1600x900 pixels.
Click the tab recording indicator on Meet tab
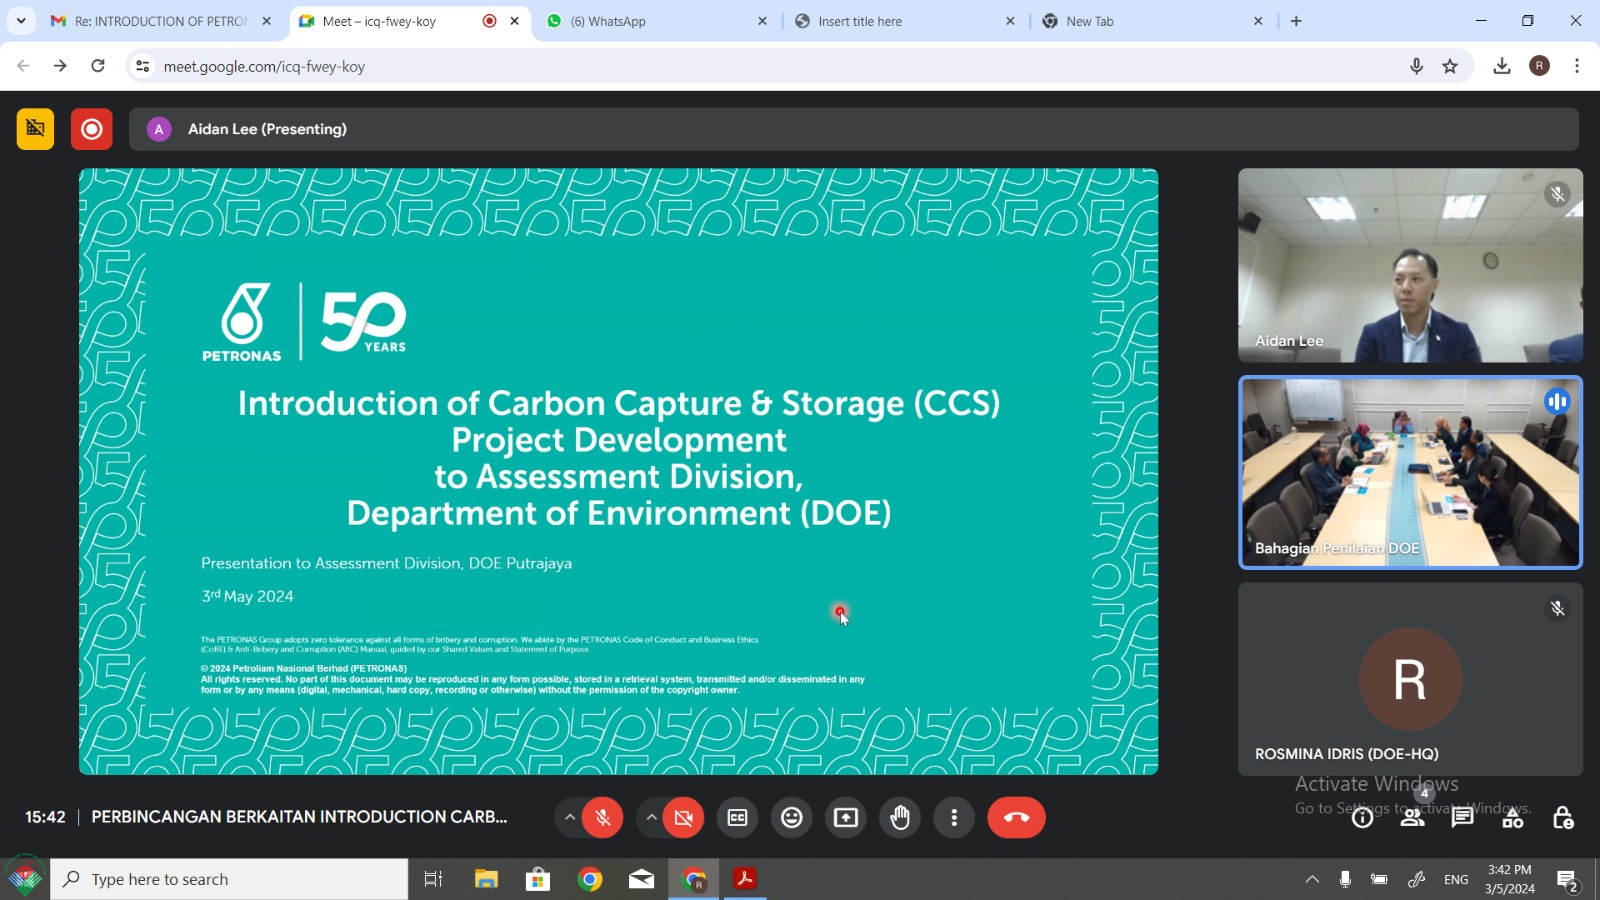click(489, 21)
